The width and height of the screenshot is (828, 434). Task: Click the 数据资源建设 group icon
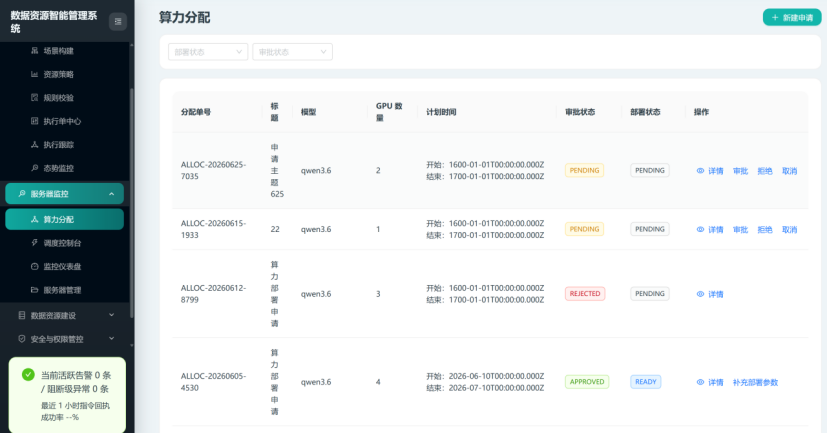point(22,315)
